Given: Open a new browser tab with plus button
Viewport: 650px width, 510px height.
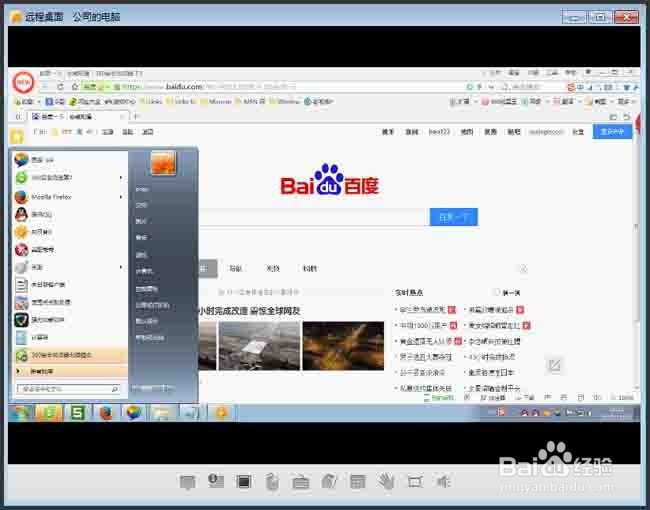Looking at the screenshot, I should pos(136,117).
